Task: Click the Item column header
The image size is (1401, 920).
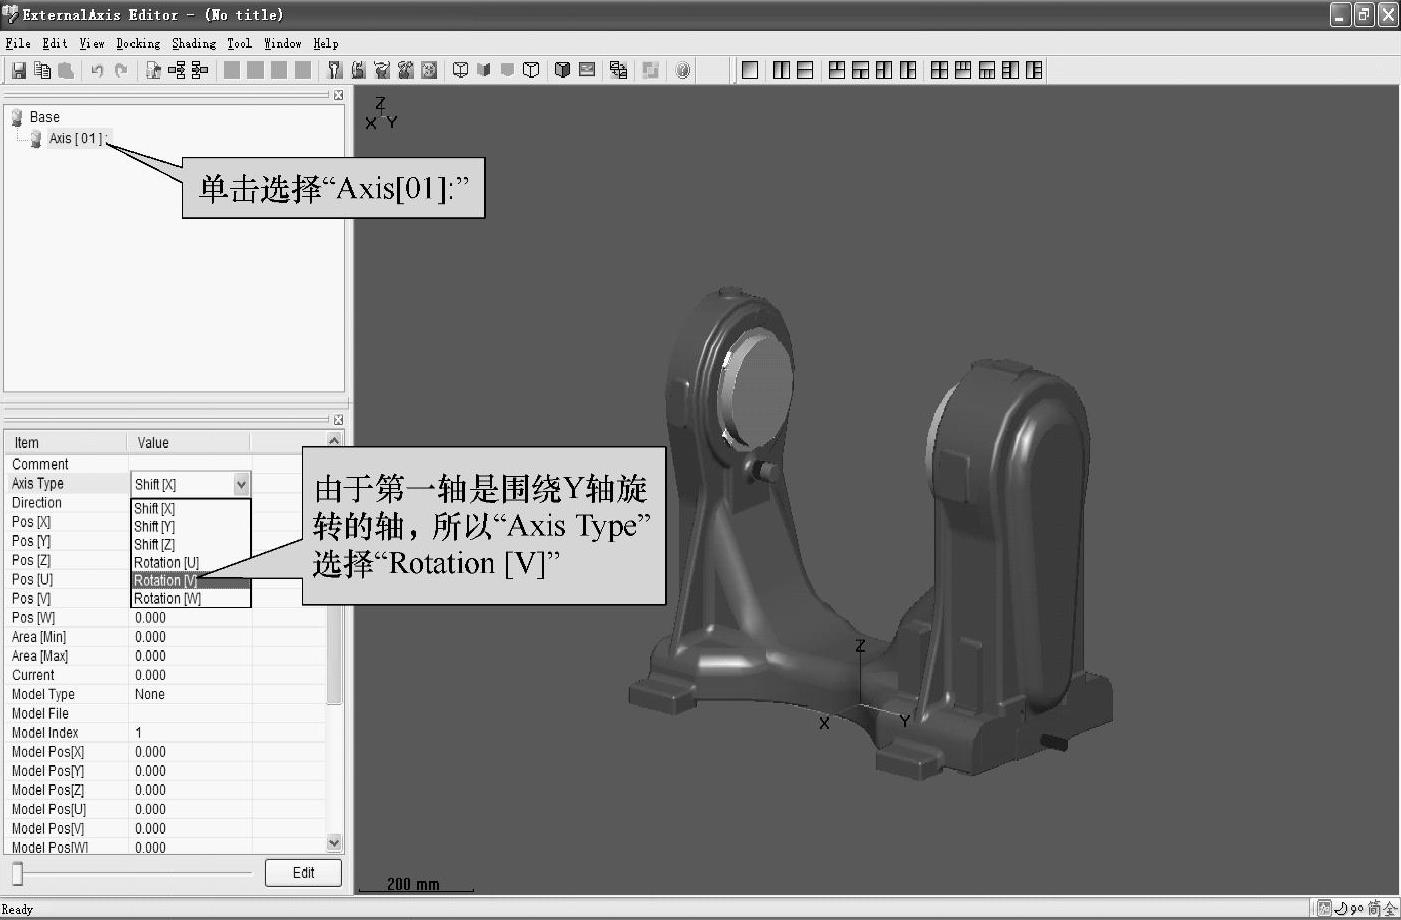Action: (x=66, y=443)
